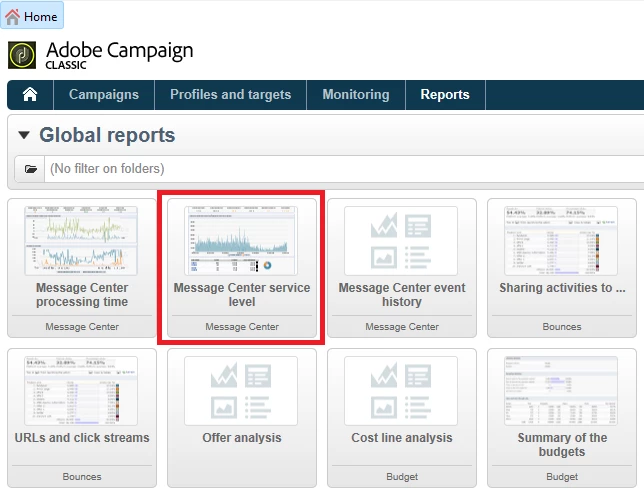Click the Adobe Campaign logo icon
Screen dimensions: 644x499
point(22,55)
